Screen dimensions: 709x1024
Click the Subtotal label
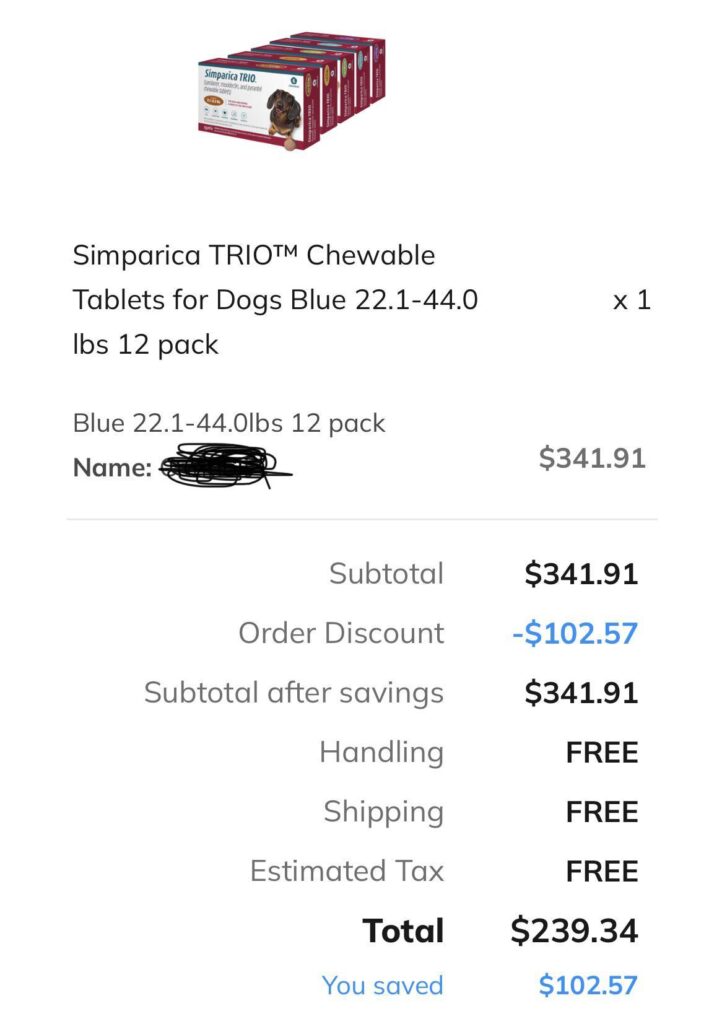386,573
